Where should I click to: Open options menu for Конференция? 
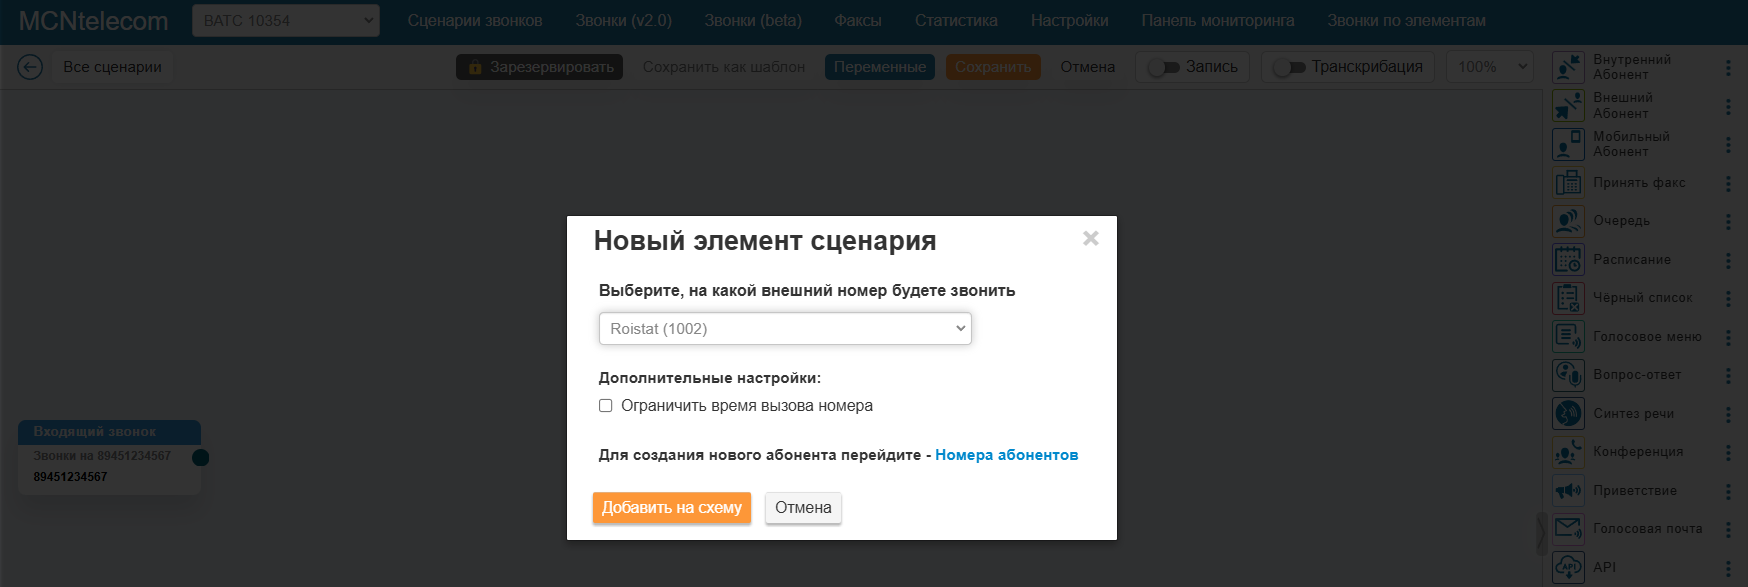[x=1728, y=452]
